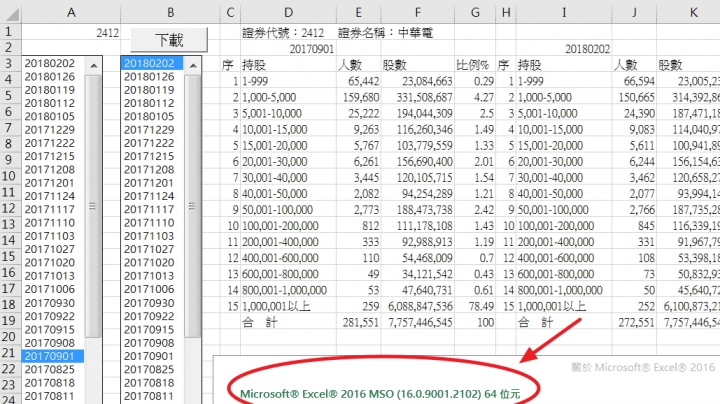Select row 1 header
This screenshot has width=720, height=404.
tap(9, 32)
